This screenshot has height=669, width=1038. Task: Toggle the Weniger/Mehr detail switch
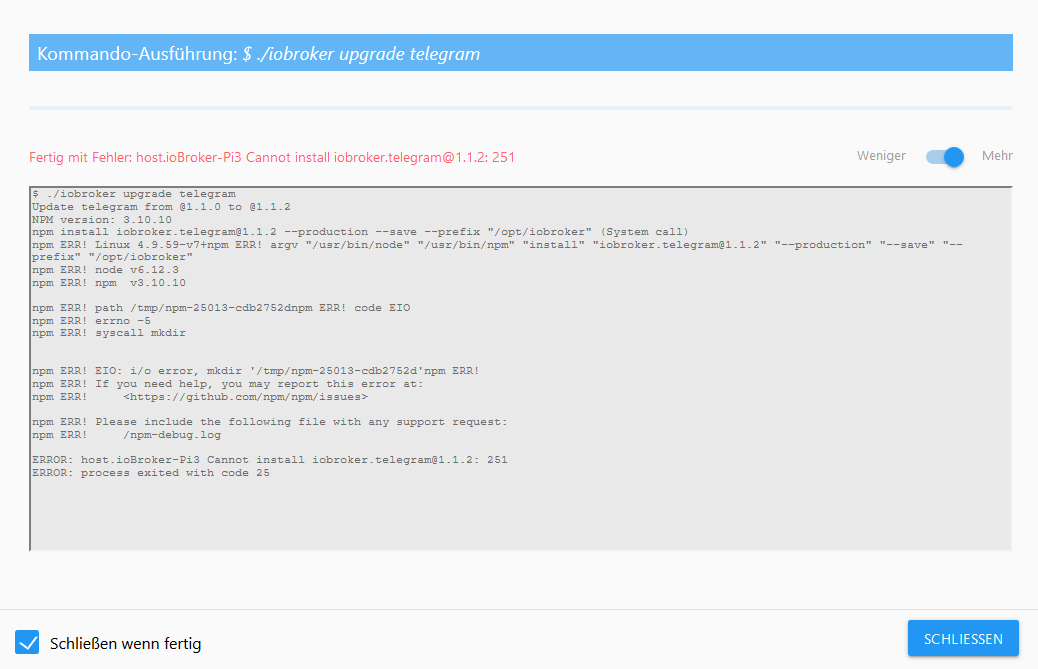[x=945, y=157]
